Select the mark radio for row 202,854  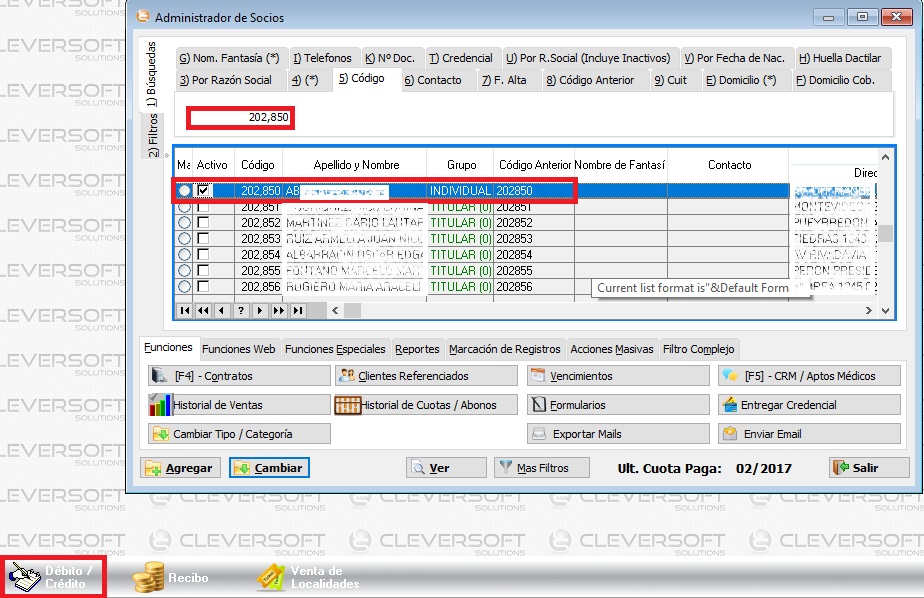point(184,255)
